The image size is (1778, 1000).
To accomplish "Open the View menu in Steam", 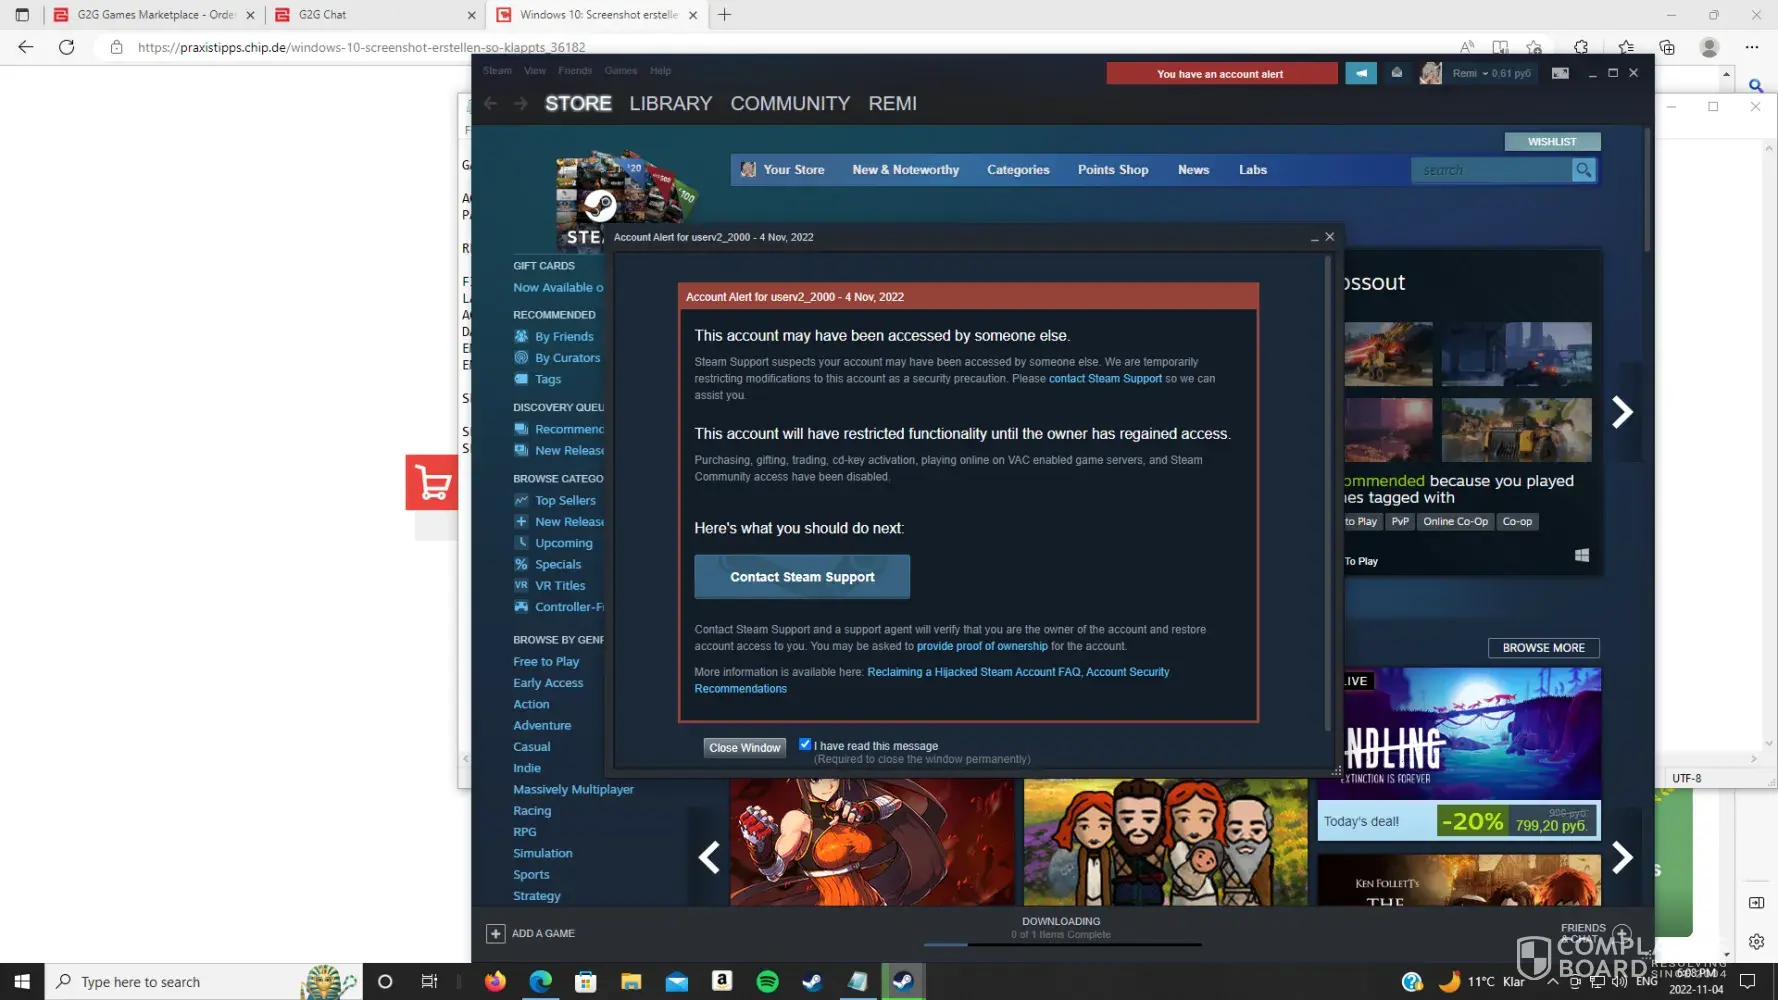I will [535, 71].
